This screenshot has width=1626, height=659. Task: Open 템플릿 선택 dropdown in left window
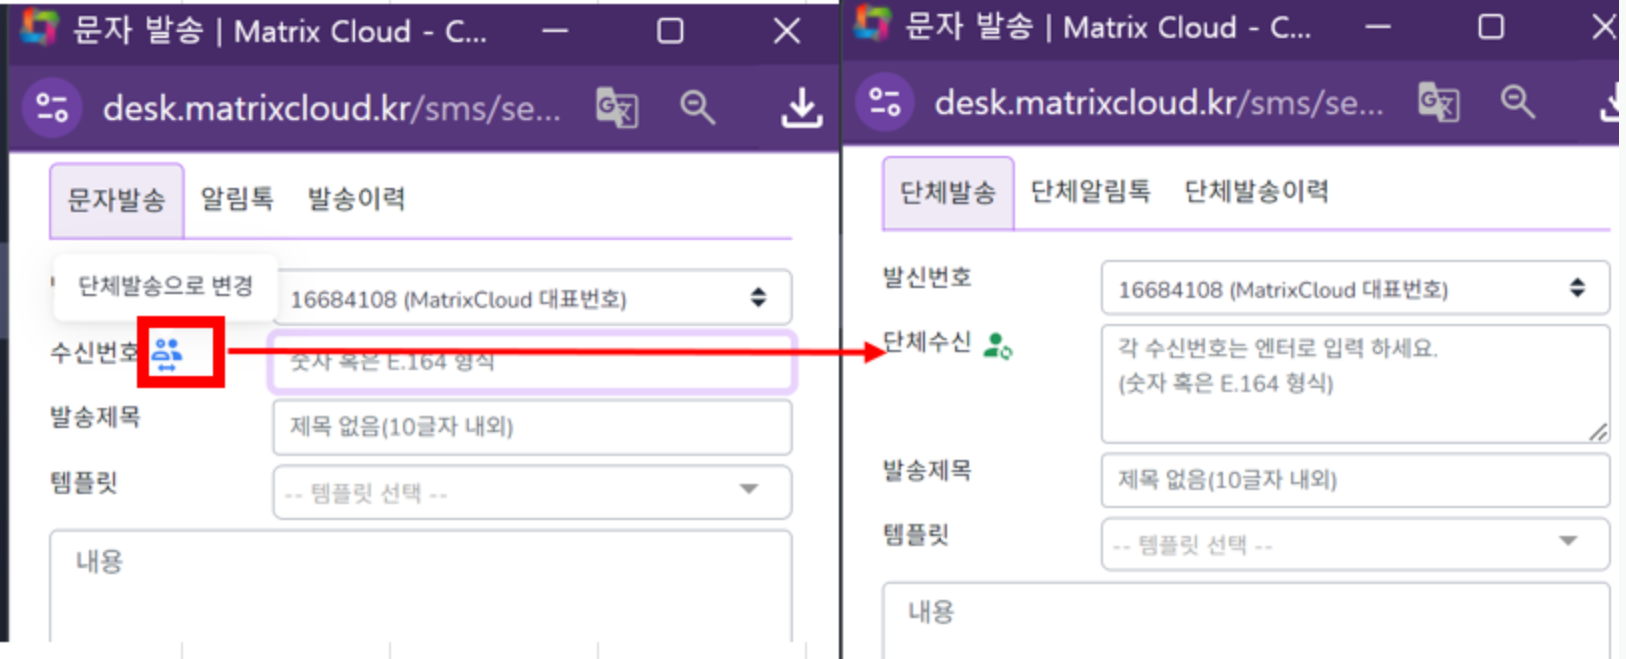click(531, 492)
